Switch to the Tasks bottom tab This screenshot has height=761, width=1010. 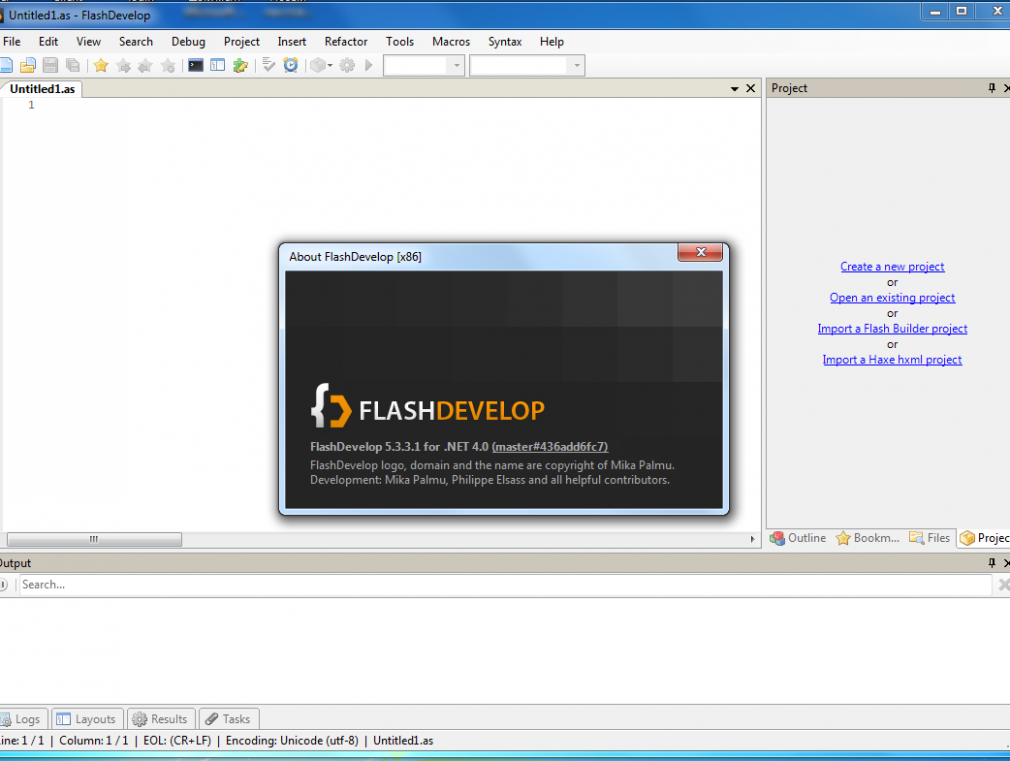point(229,719)
